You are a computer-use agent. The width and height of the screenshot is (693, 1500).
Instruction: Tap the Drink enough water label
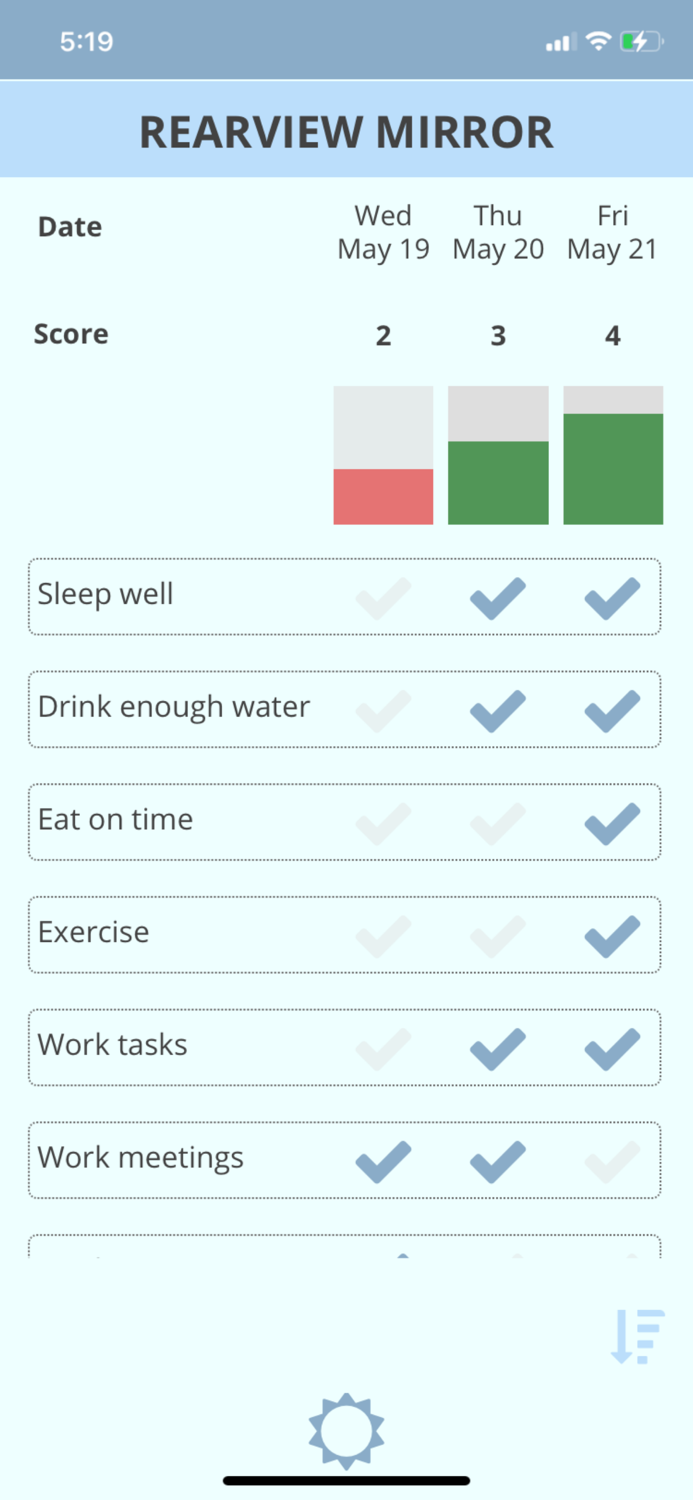[x=174, y=707]
